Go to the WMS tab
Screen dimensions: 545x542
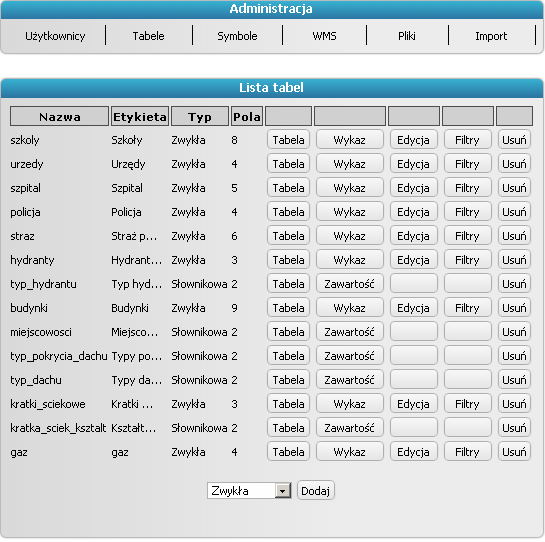coord(324,36)
